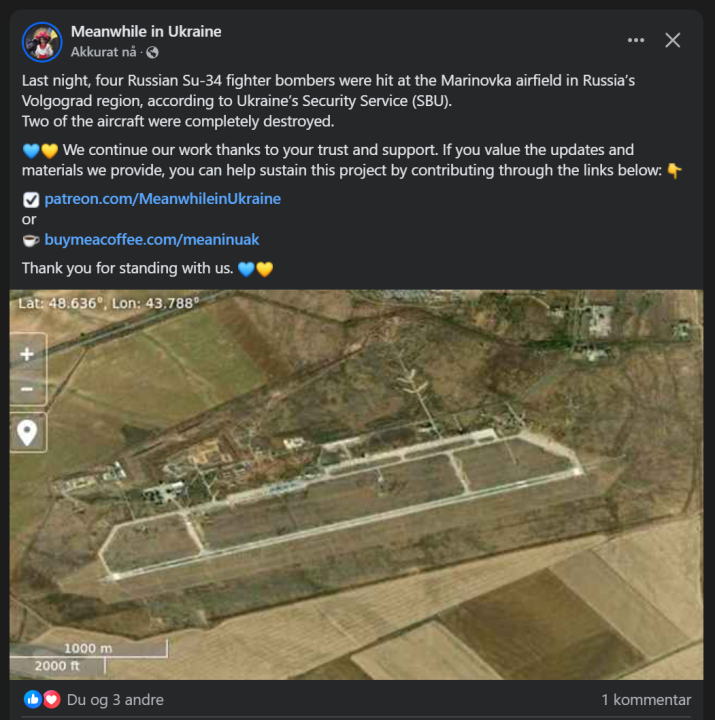The image size is (715, 720).
Task: Open the Meanwhile in Ukraine page name link
Action: tap(146, 32)
